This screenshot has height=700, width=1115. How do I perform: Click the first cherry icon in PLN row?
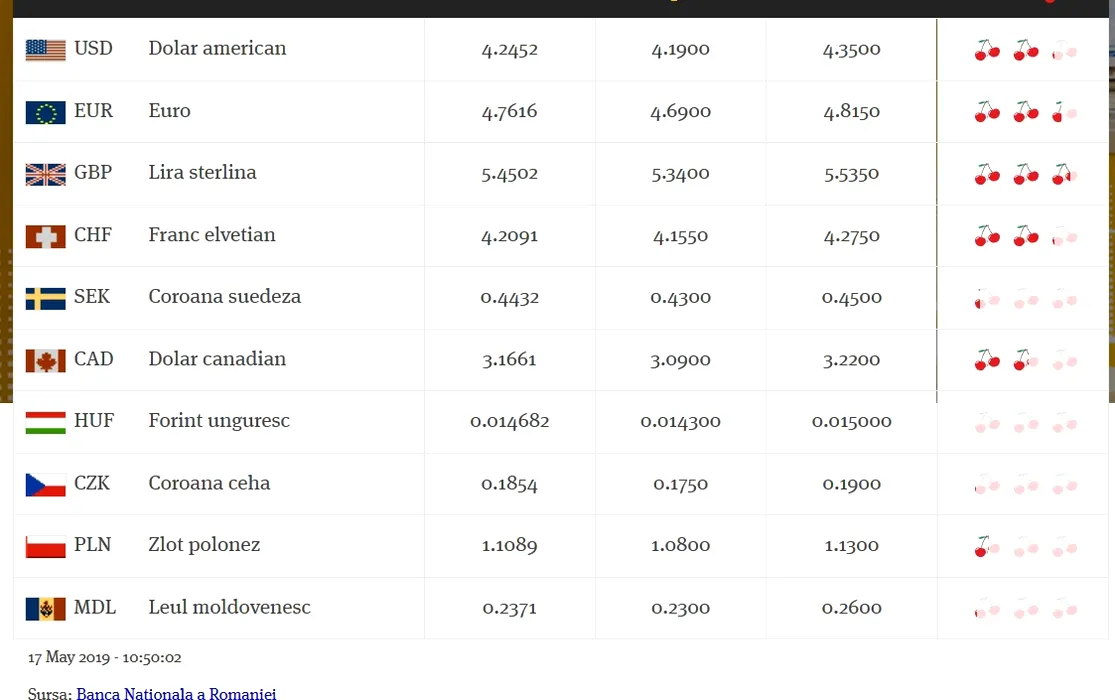pos(987,546)
